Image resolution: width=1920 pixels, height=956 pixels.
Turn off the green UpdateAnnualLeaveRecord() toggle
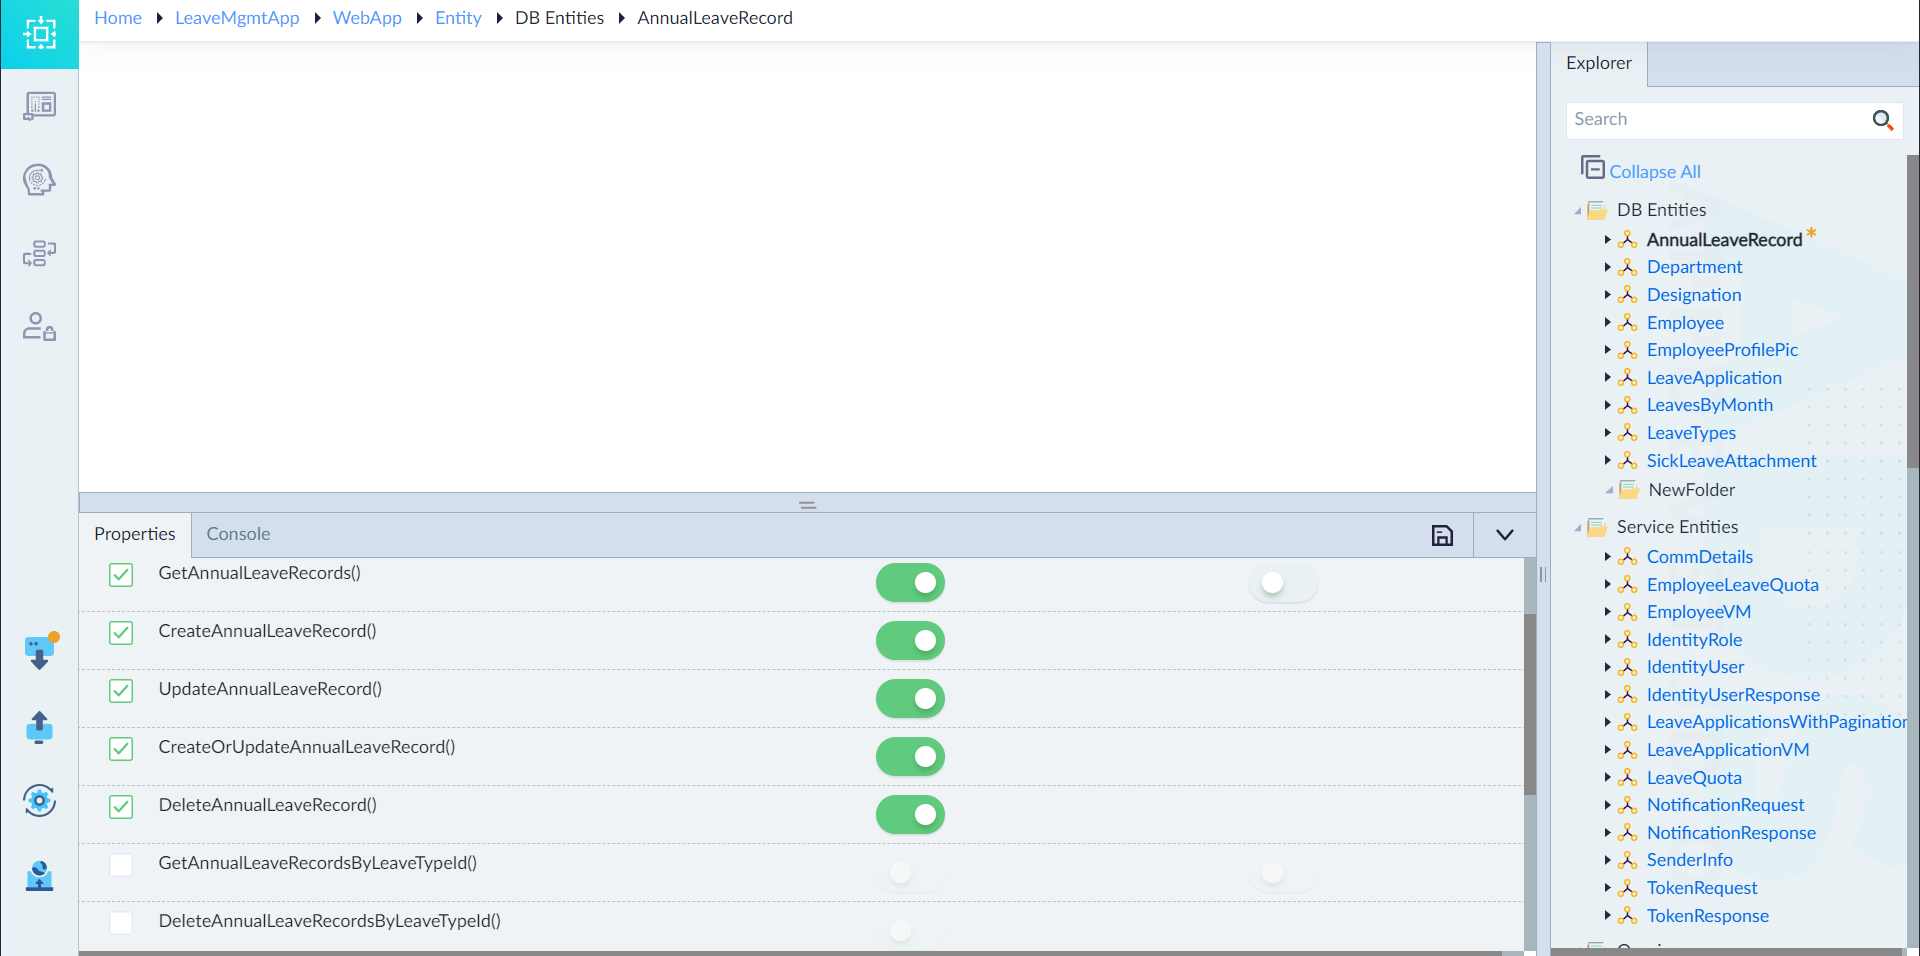[x=910, y=699]
